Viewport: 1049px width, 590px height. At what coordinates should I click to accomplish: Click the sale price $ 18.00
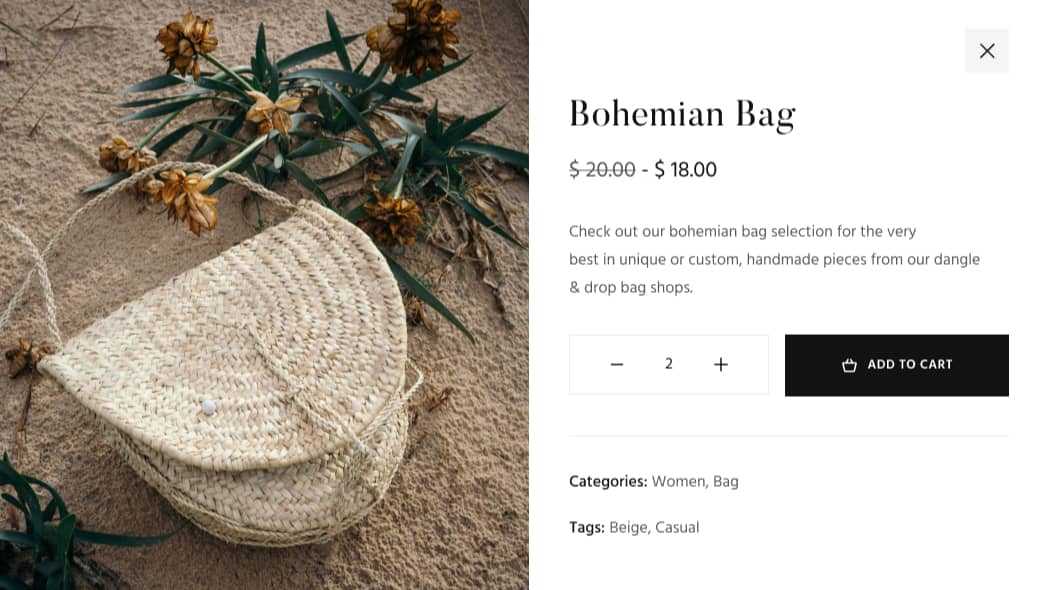coord(686,170)
